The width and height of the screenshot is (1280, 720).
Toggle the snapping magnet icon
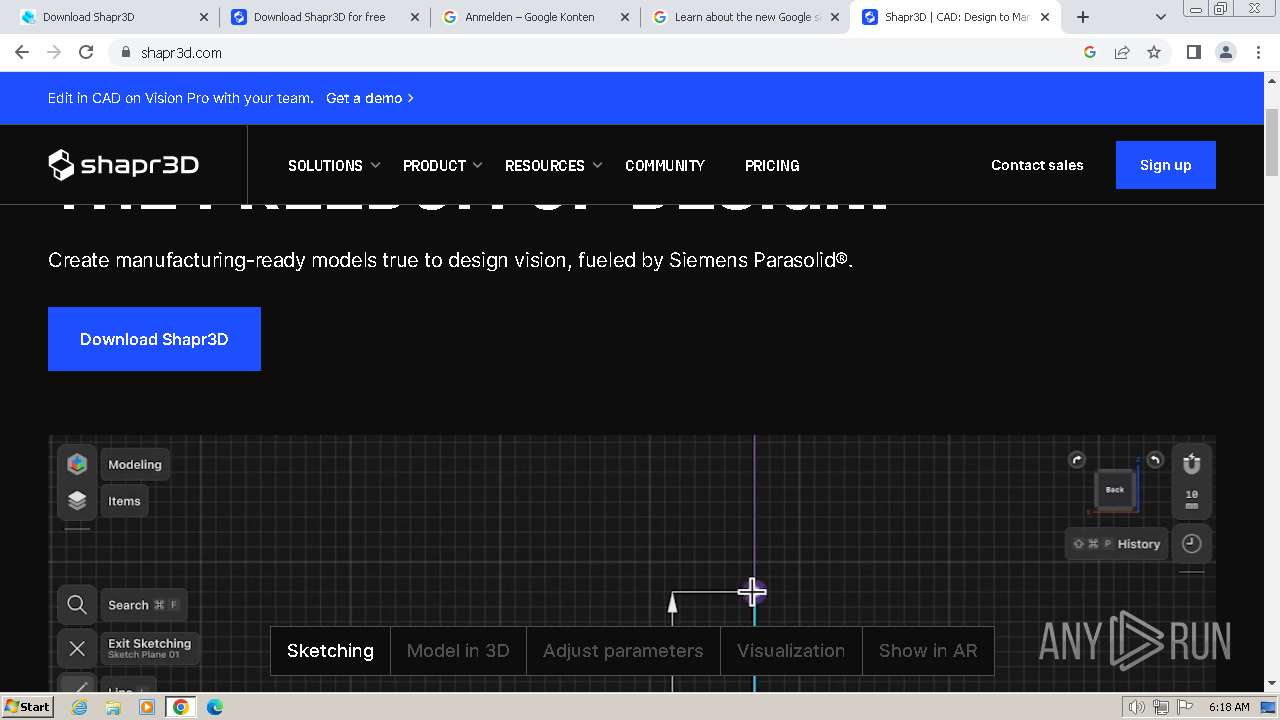coord(1191,464)
